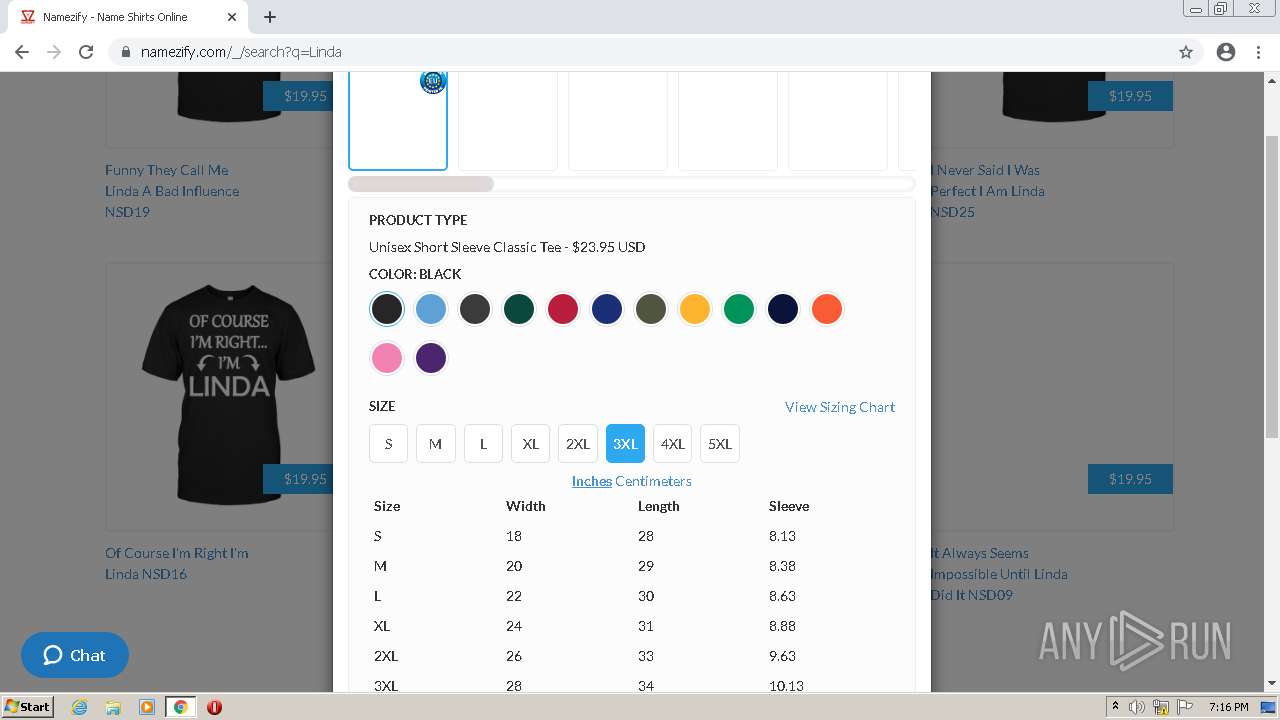The image size is (1280, 720).
Task: Choose the purple color swatch
Action: (x=431, y=357)
